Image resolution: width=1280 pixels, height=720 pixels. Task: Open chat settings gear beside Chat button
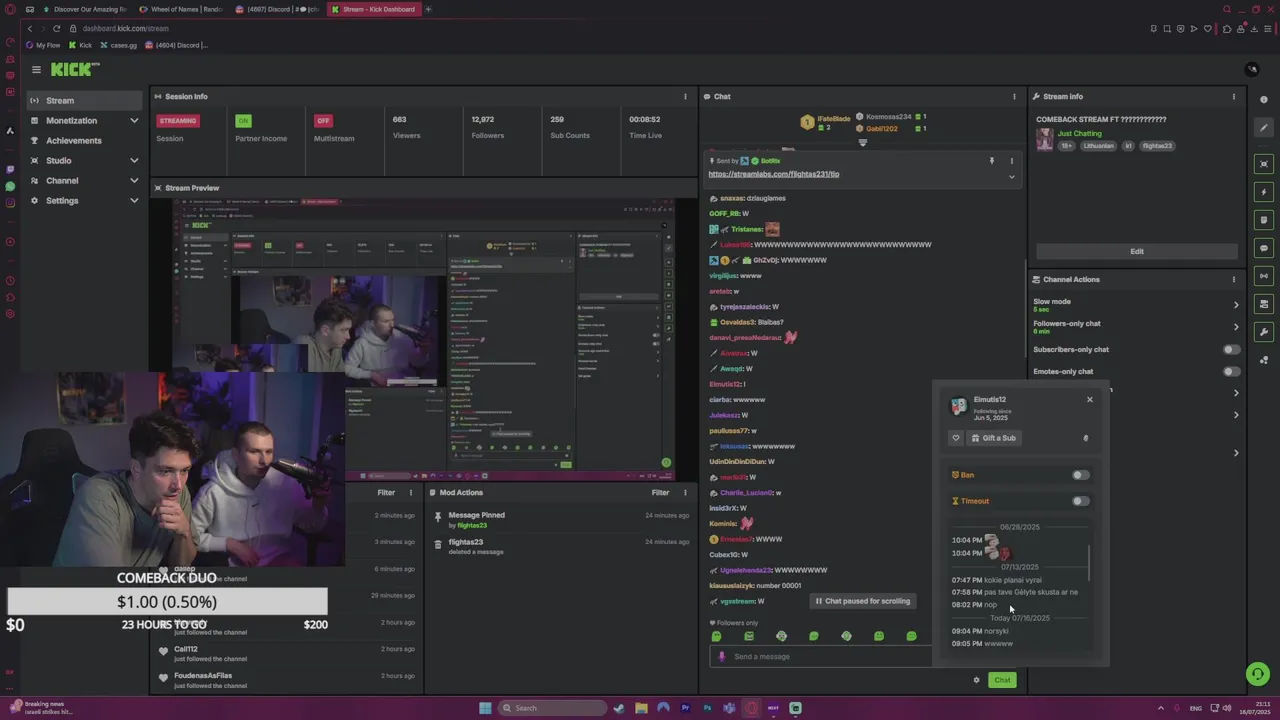click(x=976, y=680)
